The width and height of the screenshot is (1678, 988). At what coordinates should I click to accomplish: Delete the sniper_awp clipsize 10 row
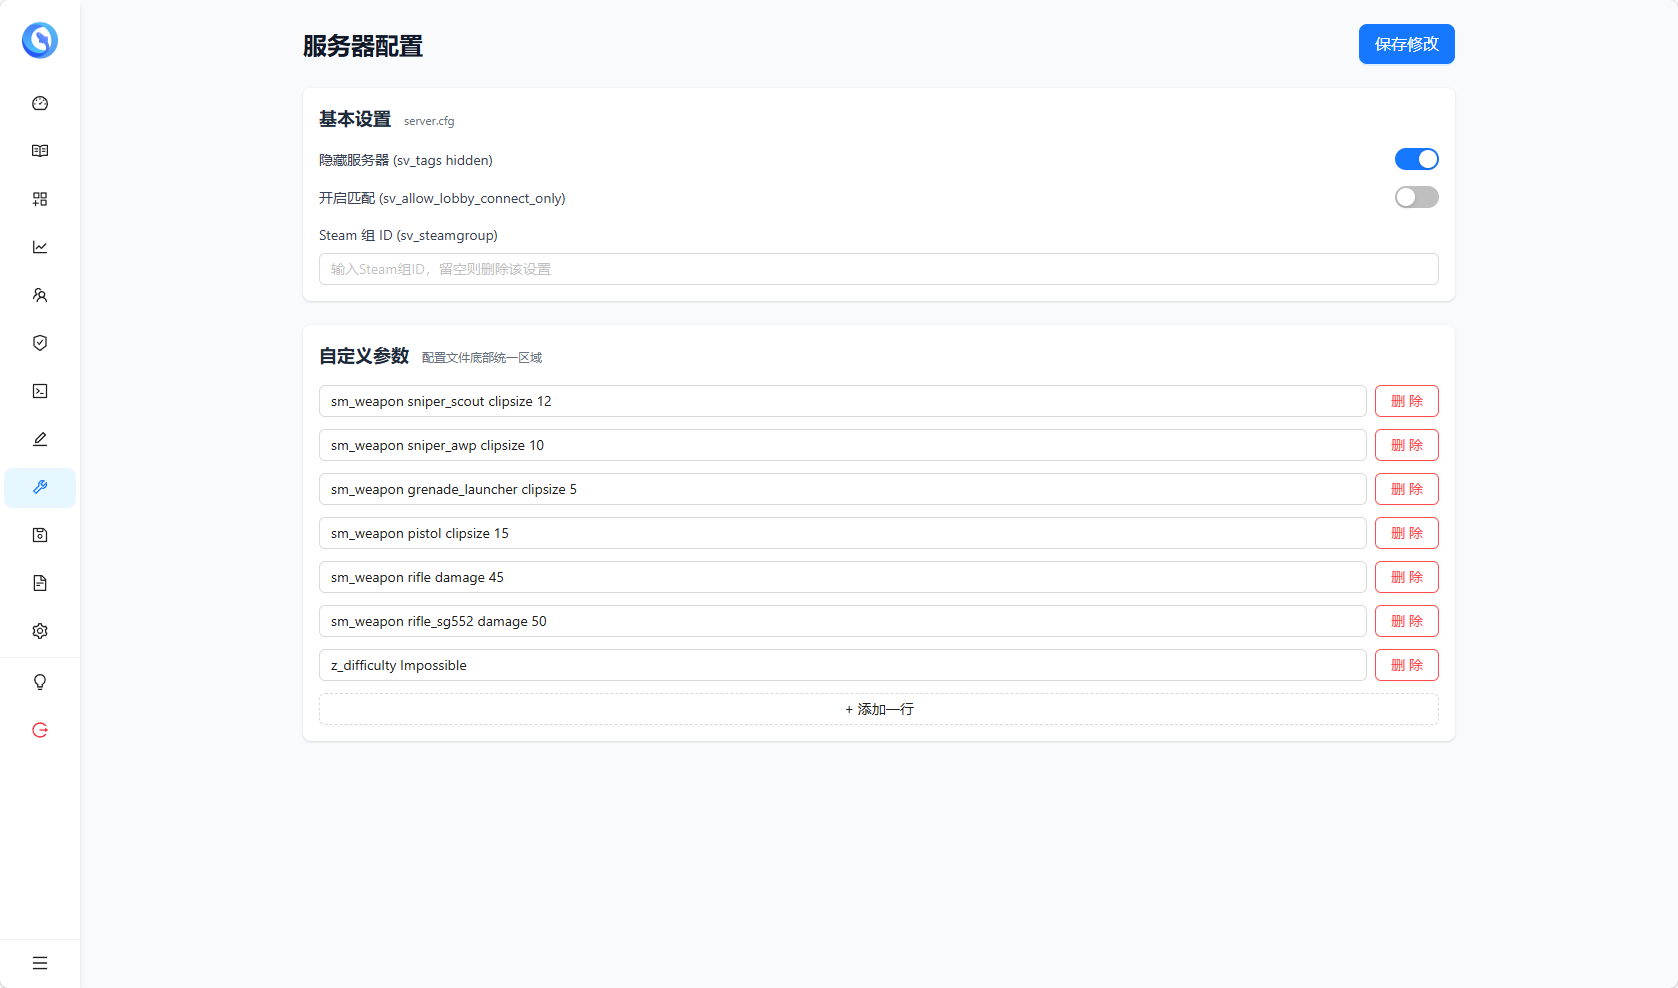click(1406, 445)
